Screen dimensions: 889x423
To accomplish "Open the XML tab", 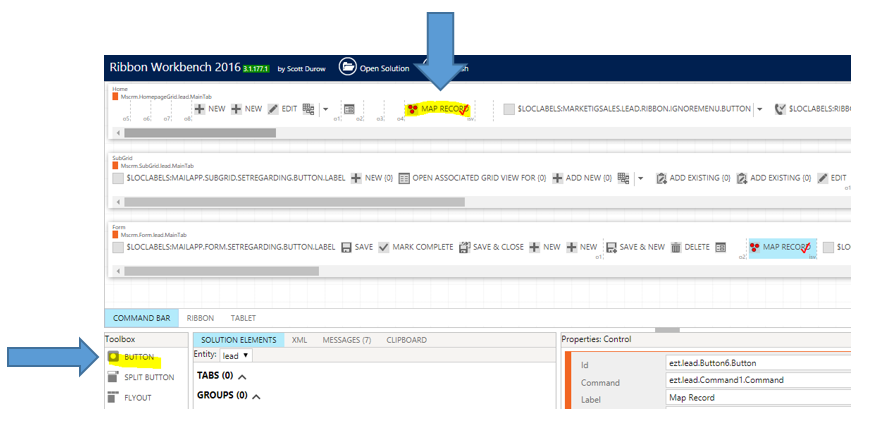I will pos(299,340).
